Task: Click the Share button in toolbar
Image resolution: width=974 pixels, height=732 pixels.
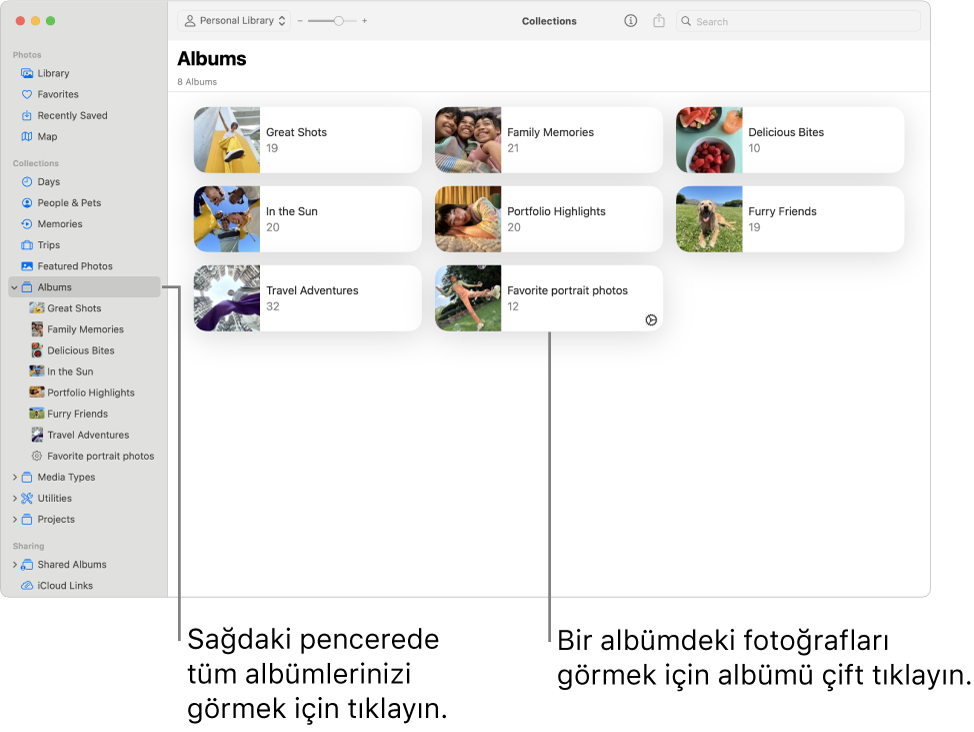Action: coord(659,21)
